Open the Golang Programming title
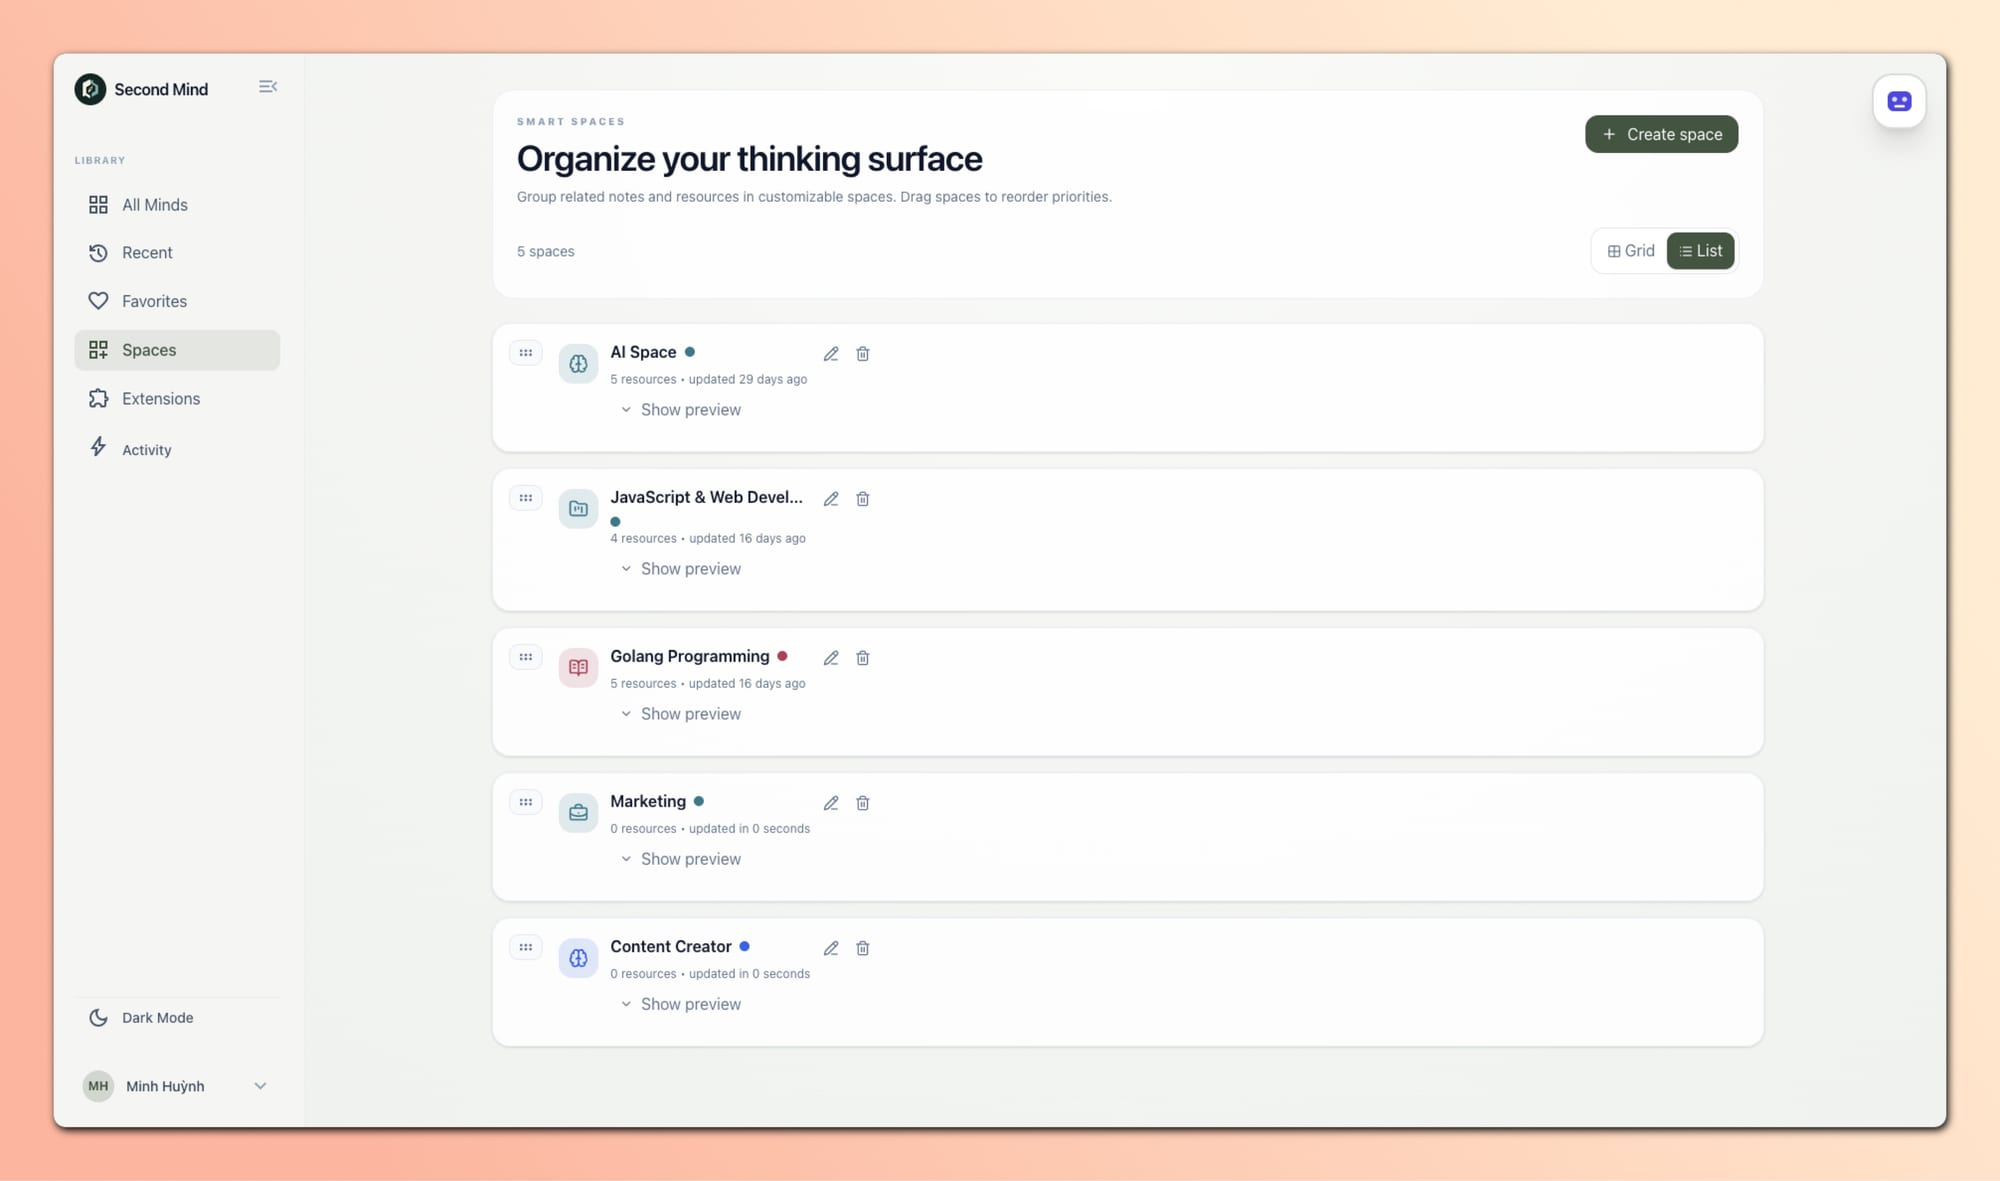The image size is (2000, 1181). click(x=690, y=656)
